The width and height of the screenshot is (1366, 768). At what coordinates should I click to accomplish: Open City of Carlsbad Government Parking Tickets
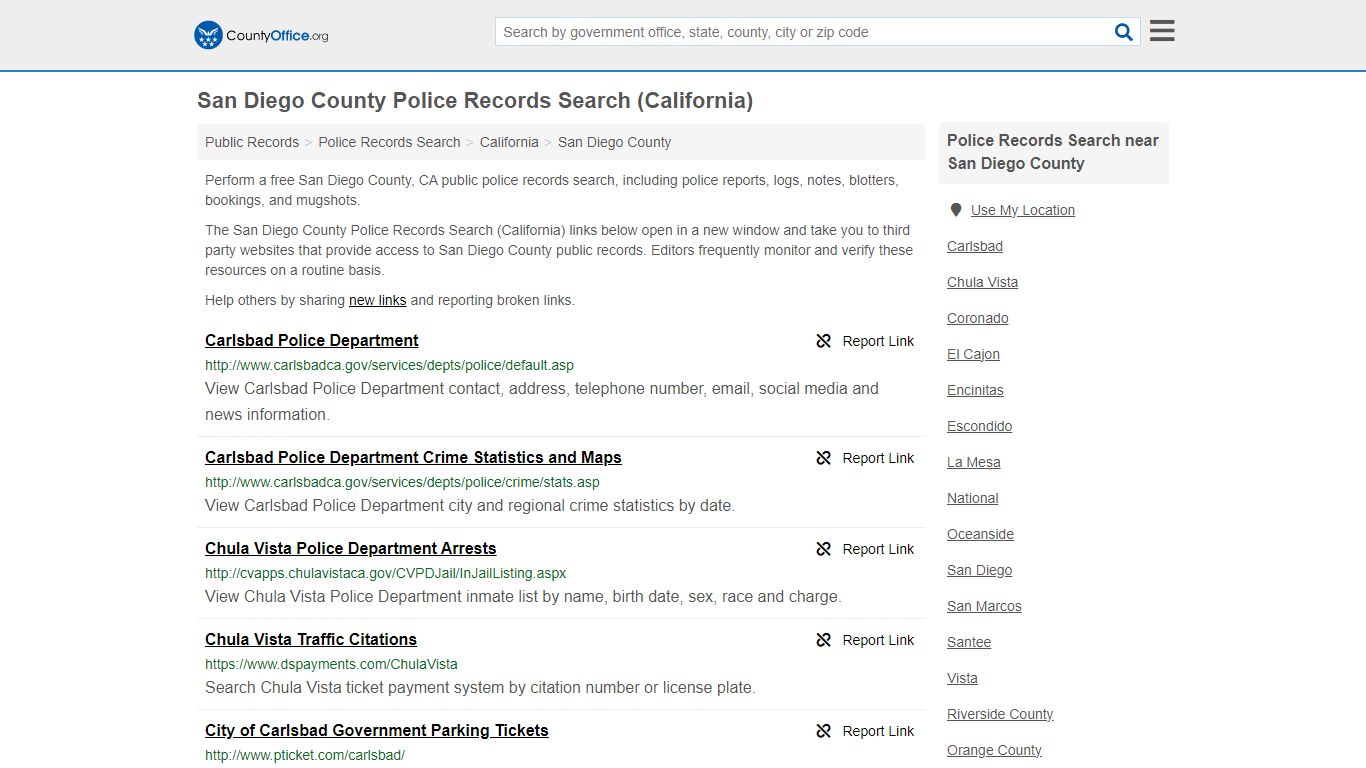tap(377, 730)
